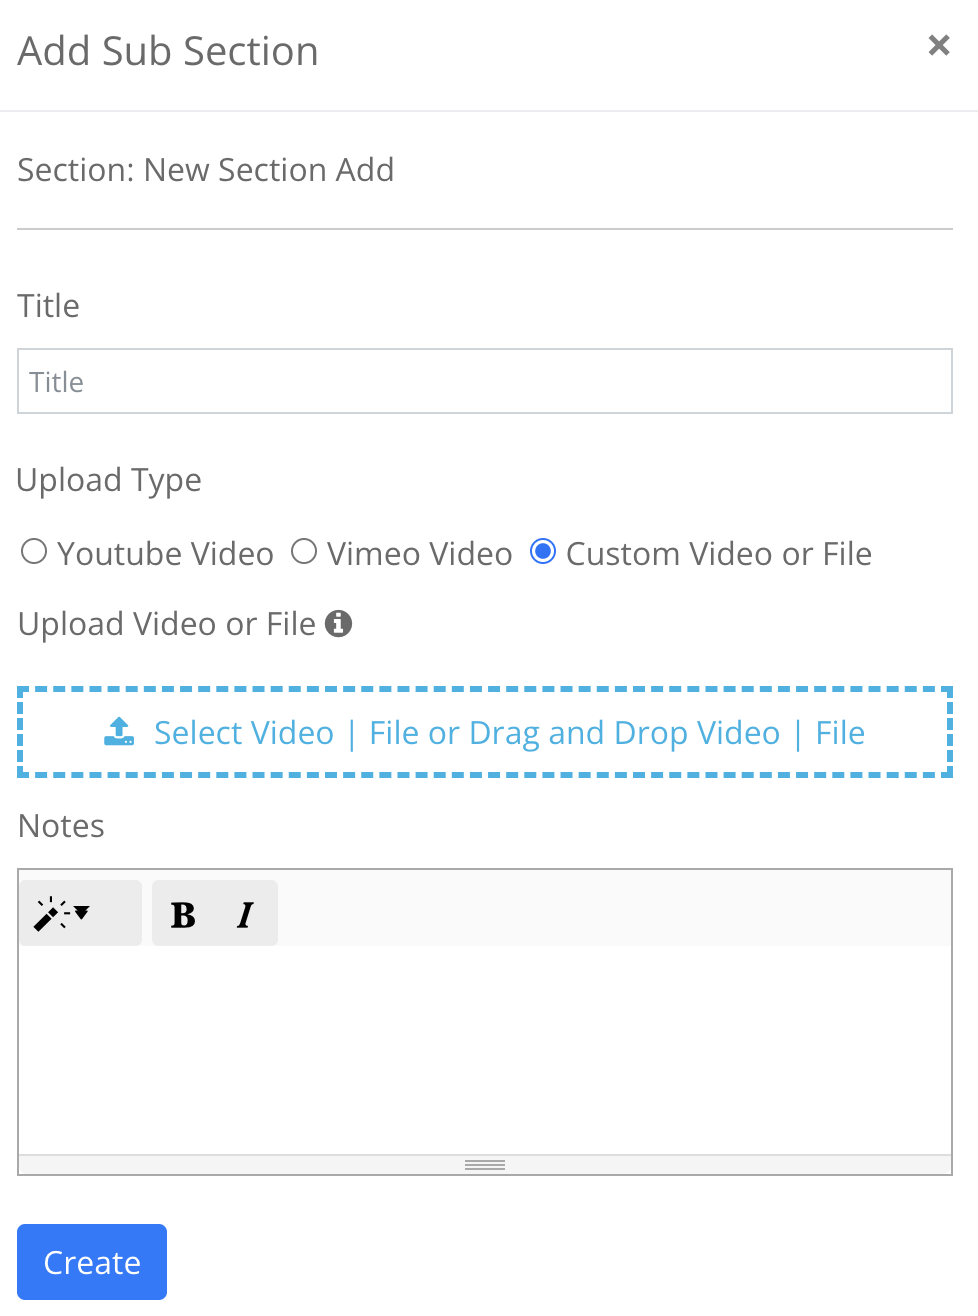Focus the Title input field

tap(485, 381)
